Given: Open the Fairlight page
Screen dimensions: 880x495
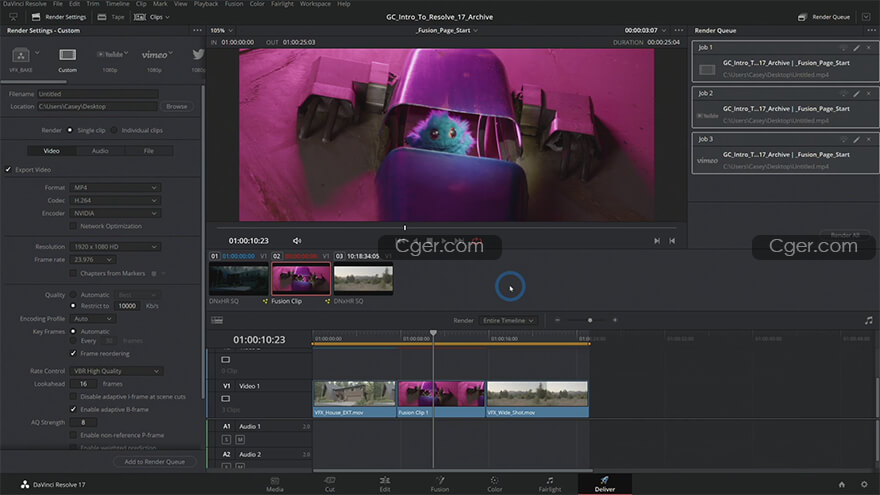Looking at the screenshot, I should pyautogui.click(x=549, y=484).
